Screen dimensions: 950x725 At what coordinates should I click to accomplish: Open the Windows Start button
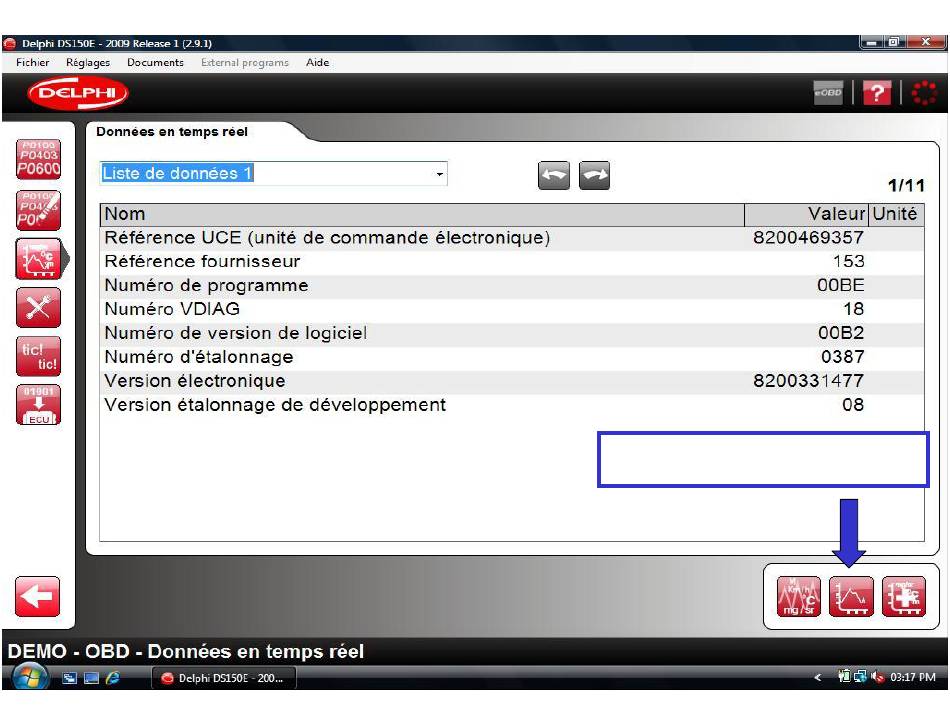[29, 677]
